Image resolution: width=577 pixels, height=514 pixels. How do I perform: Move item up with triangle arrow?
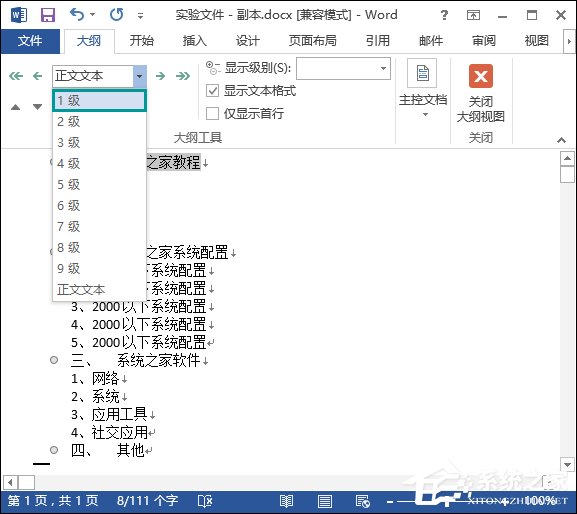pyautogui.click(x=15, y=107)
